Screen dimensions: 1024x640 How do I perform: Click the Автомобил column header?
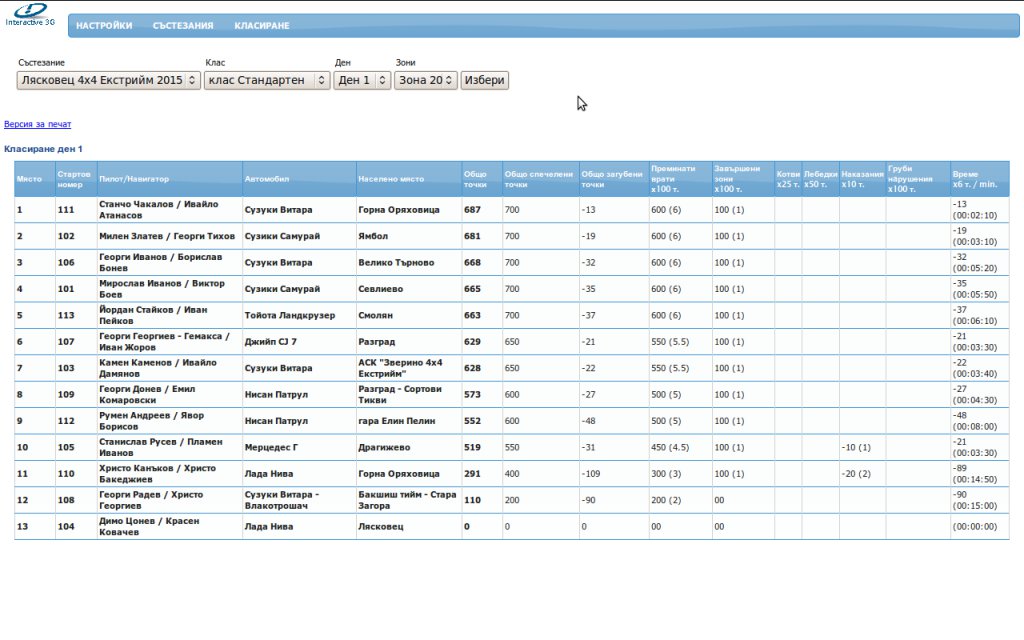[x=267, y=179]
